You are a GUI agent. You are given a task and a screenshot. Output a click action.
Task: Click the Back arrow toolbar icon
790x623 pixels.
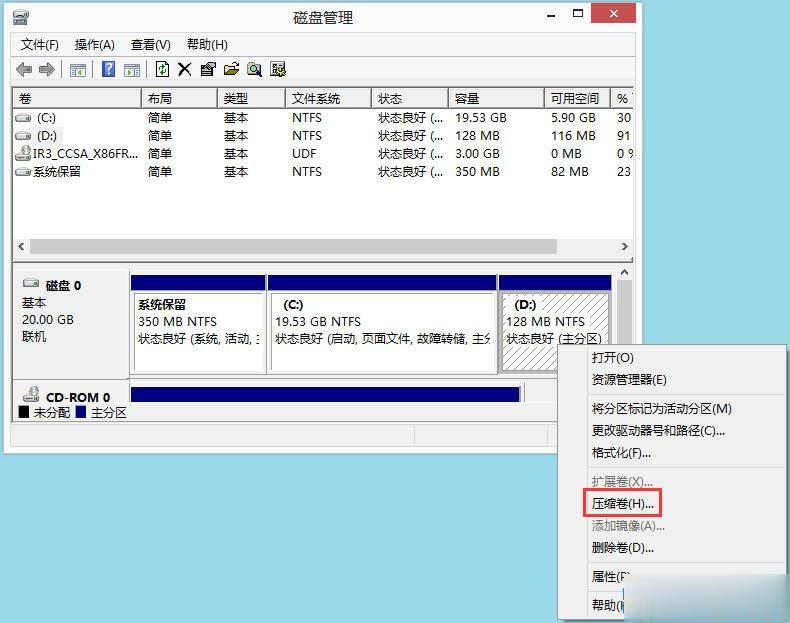(24, 70)
